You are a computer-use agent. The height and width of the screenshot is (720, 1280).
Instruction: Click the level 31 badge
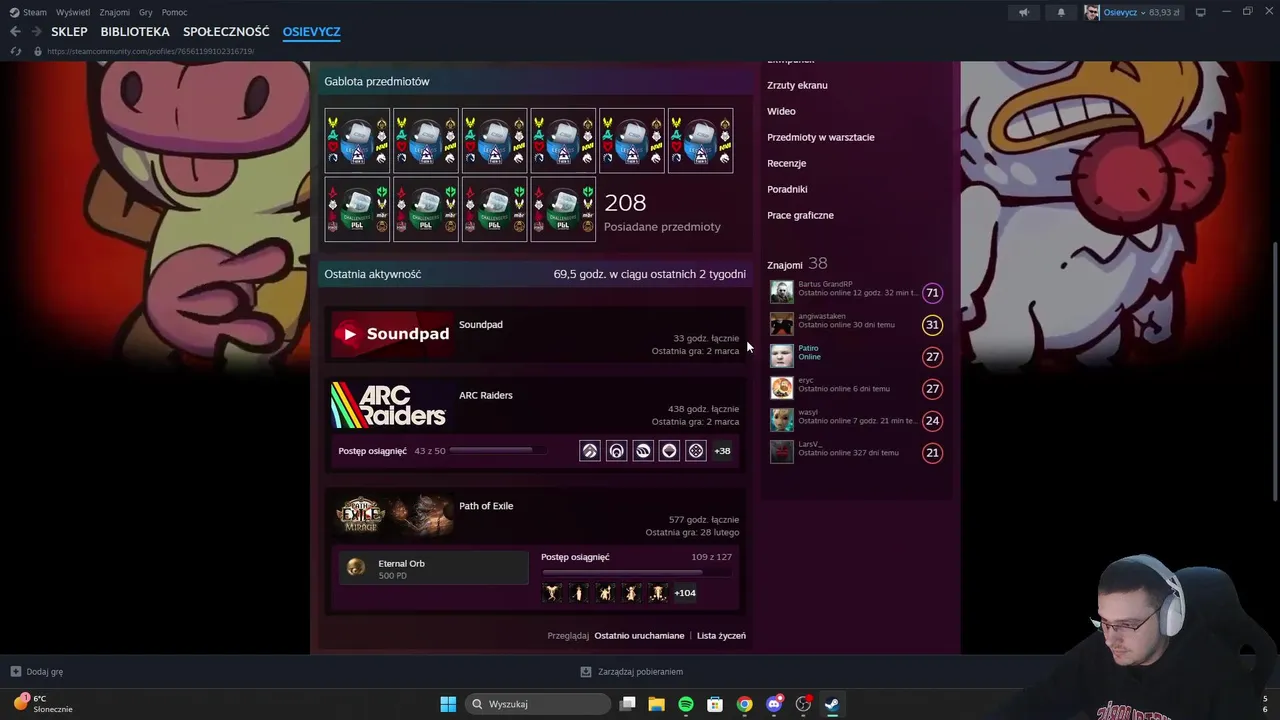pos(932,325)
